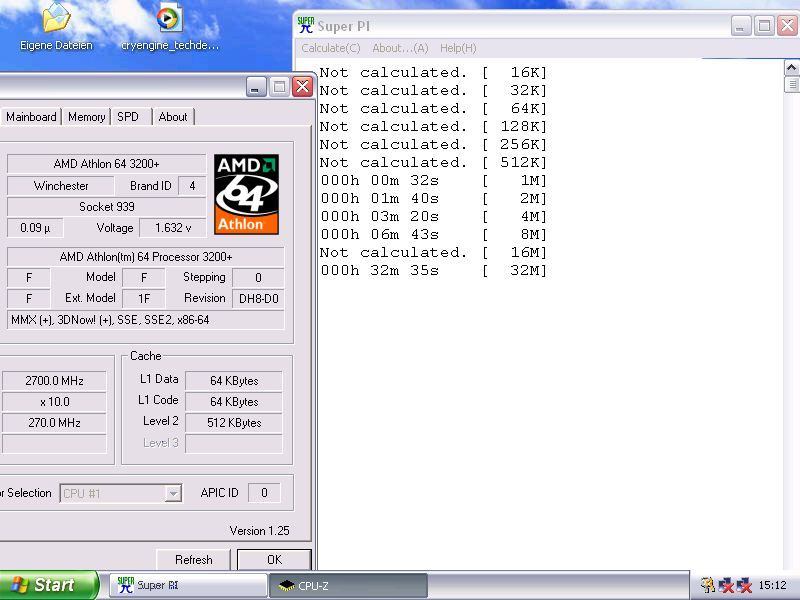Open the Help(H) menu in Super PI
The height and width of the screenshot is (600, 800).
458,48
